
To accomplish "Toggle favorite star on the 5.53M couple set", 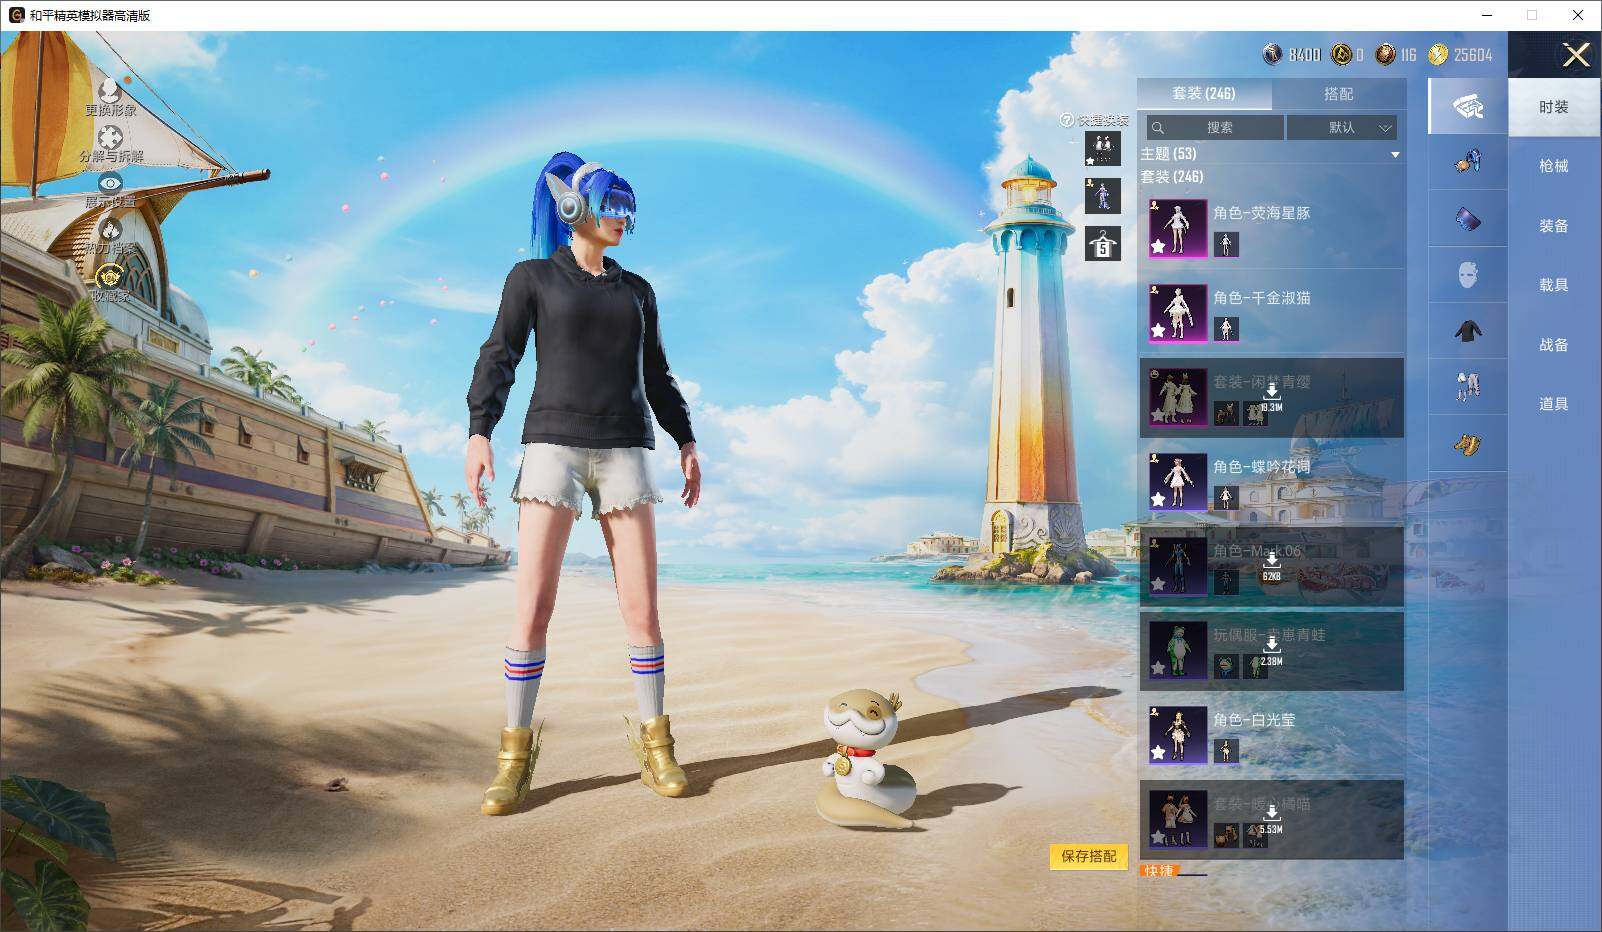I will click(x=1158, y=837).
